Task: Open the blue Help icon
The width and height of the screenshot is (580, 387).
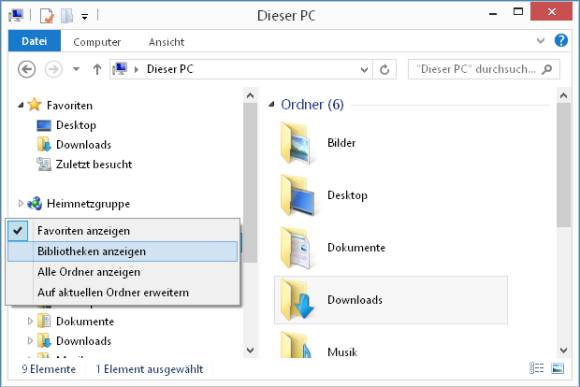Action: (x=561, y=40)
